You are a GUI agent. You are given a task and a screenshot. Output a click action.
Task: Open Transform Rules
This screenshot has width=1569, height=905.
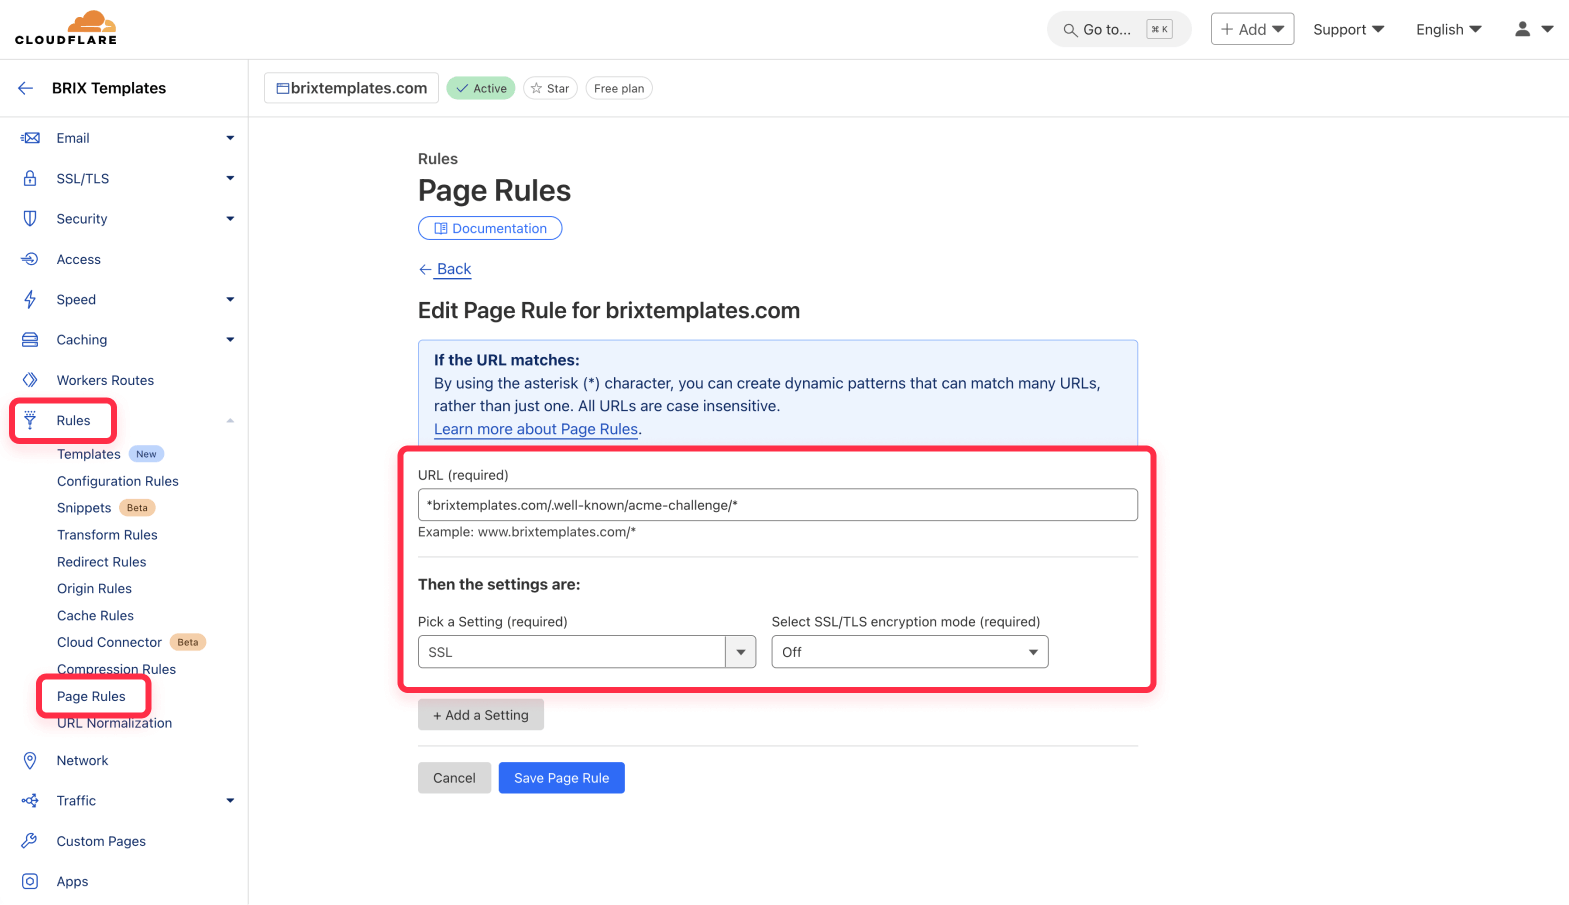coord(107,535)
